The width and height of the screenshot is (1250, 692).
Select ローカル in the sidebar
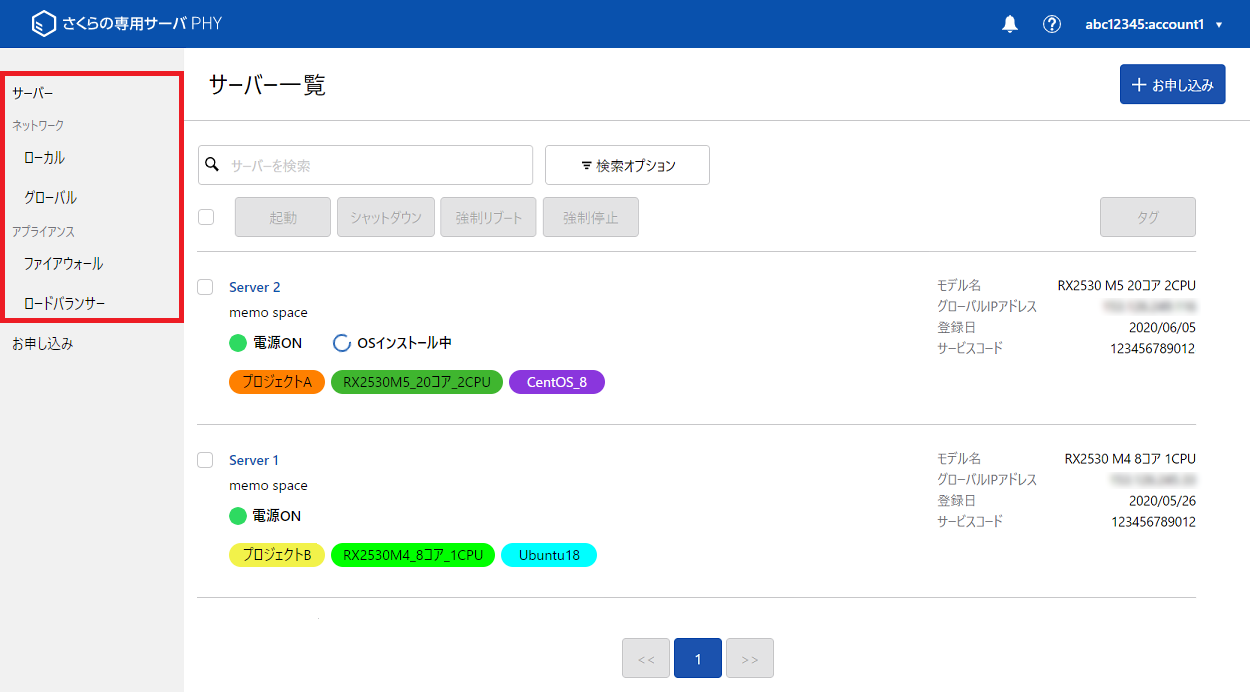45,157
